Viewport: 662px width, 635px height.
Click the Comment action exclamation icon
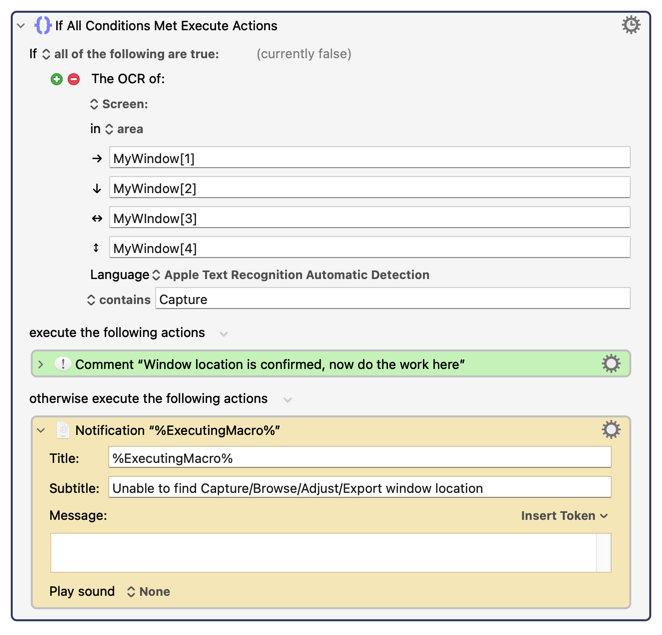[x=63, y=364]
